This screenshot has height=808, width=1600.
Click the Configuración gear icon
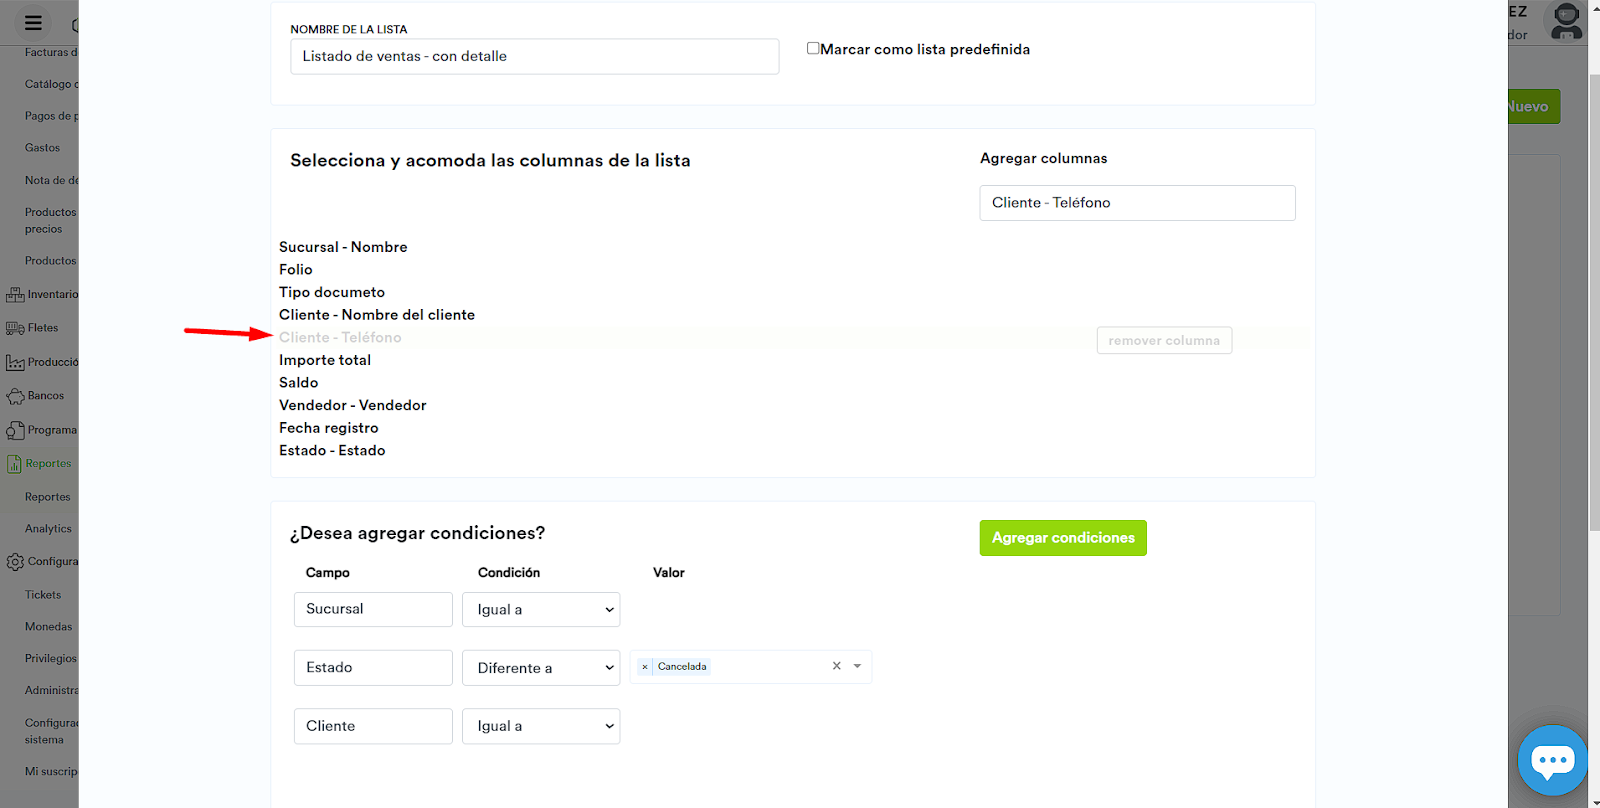(15, 562)
